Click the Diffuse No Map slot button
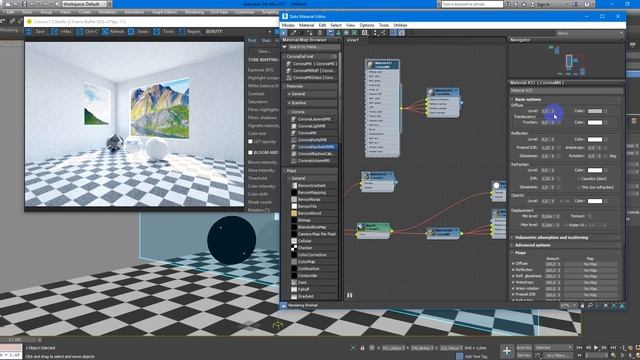 pos(590,264)
